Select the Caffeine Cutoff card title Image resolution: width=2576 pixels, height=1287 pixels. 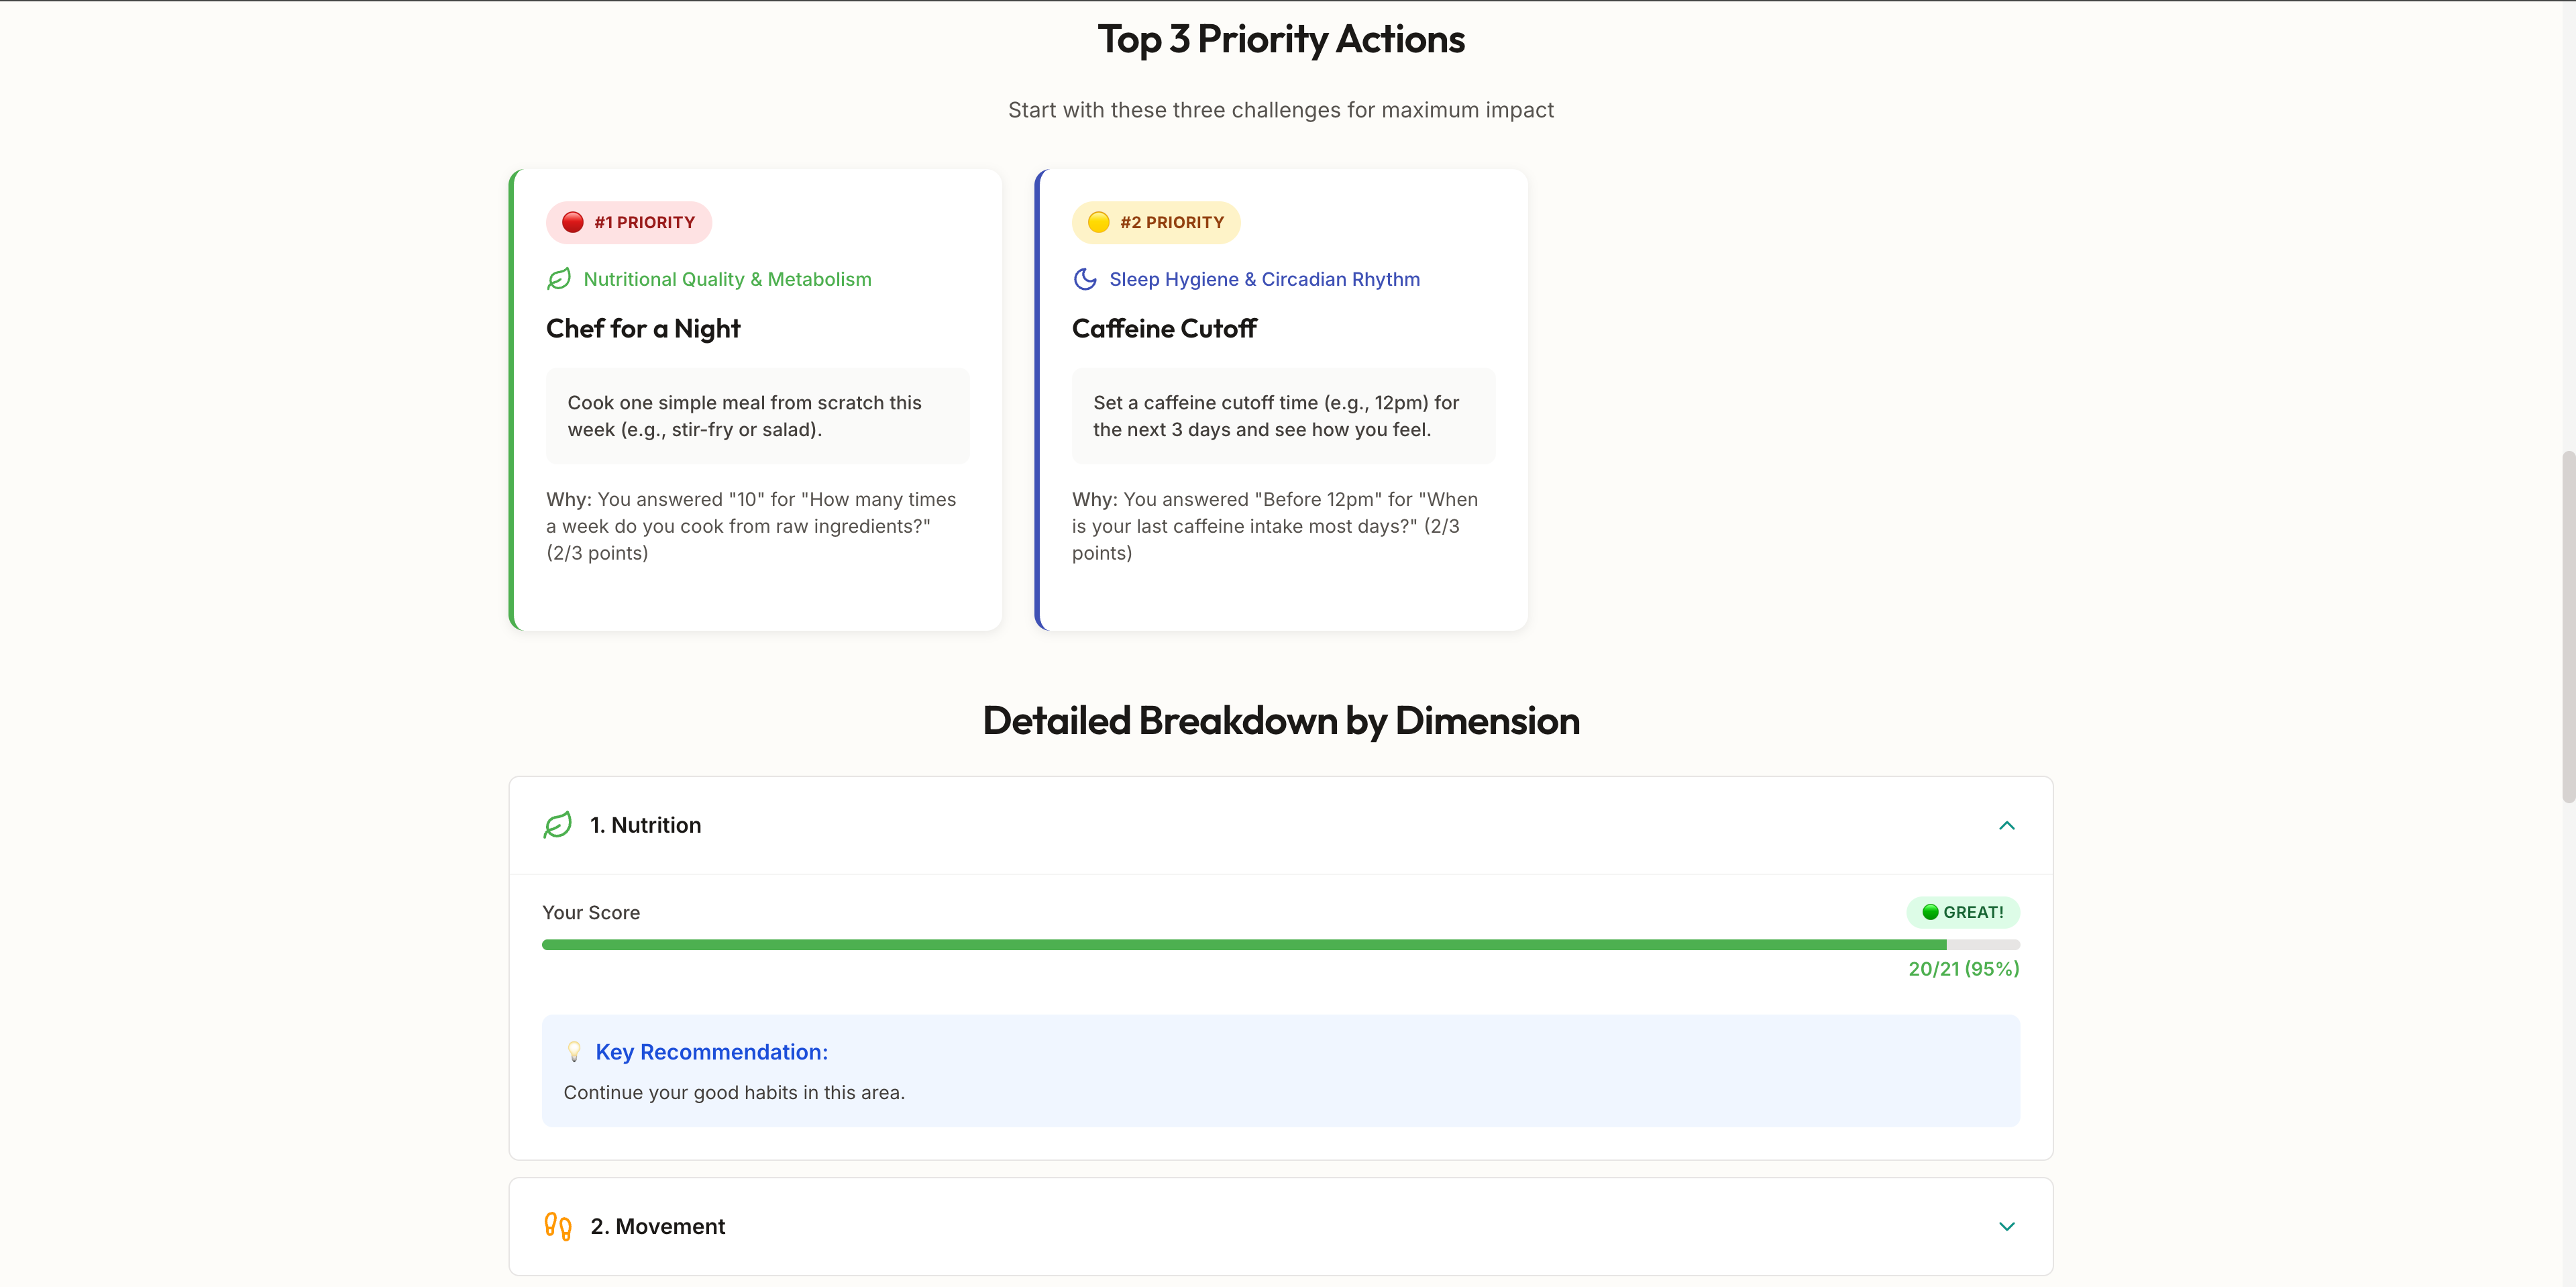click(x=1164, y=329)
